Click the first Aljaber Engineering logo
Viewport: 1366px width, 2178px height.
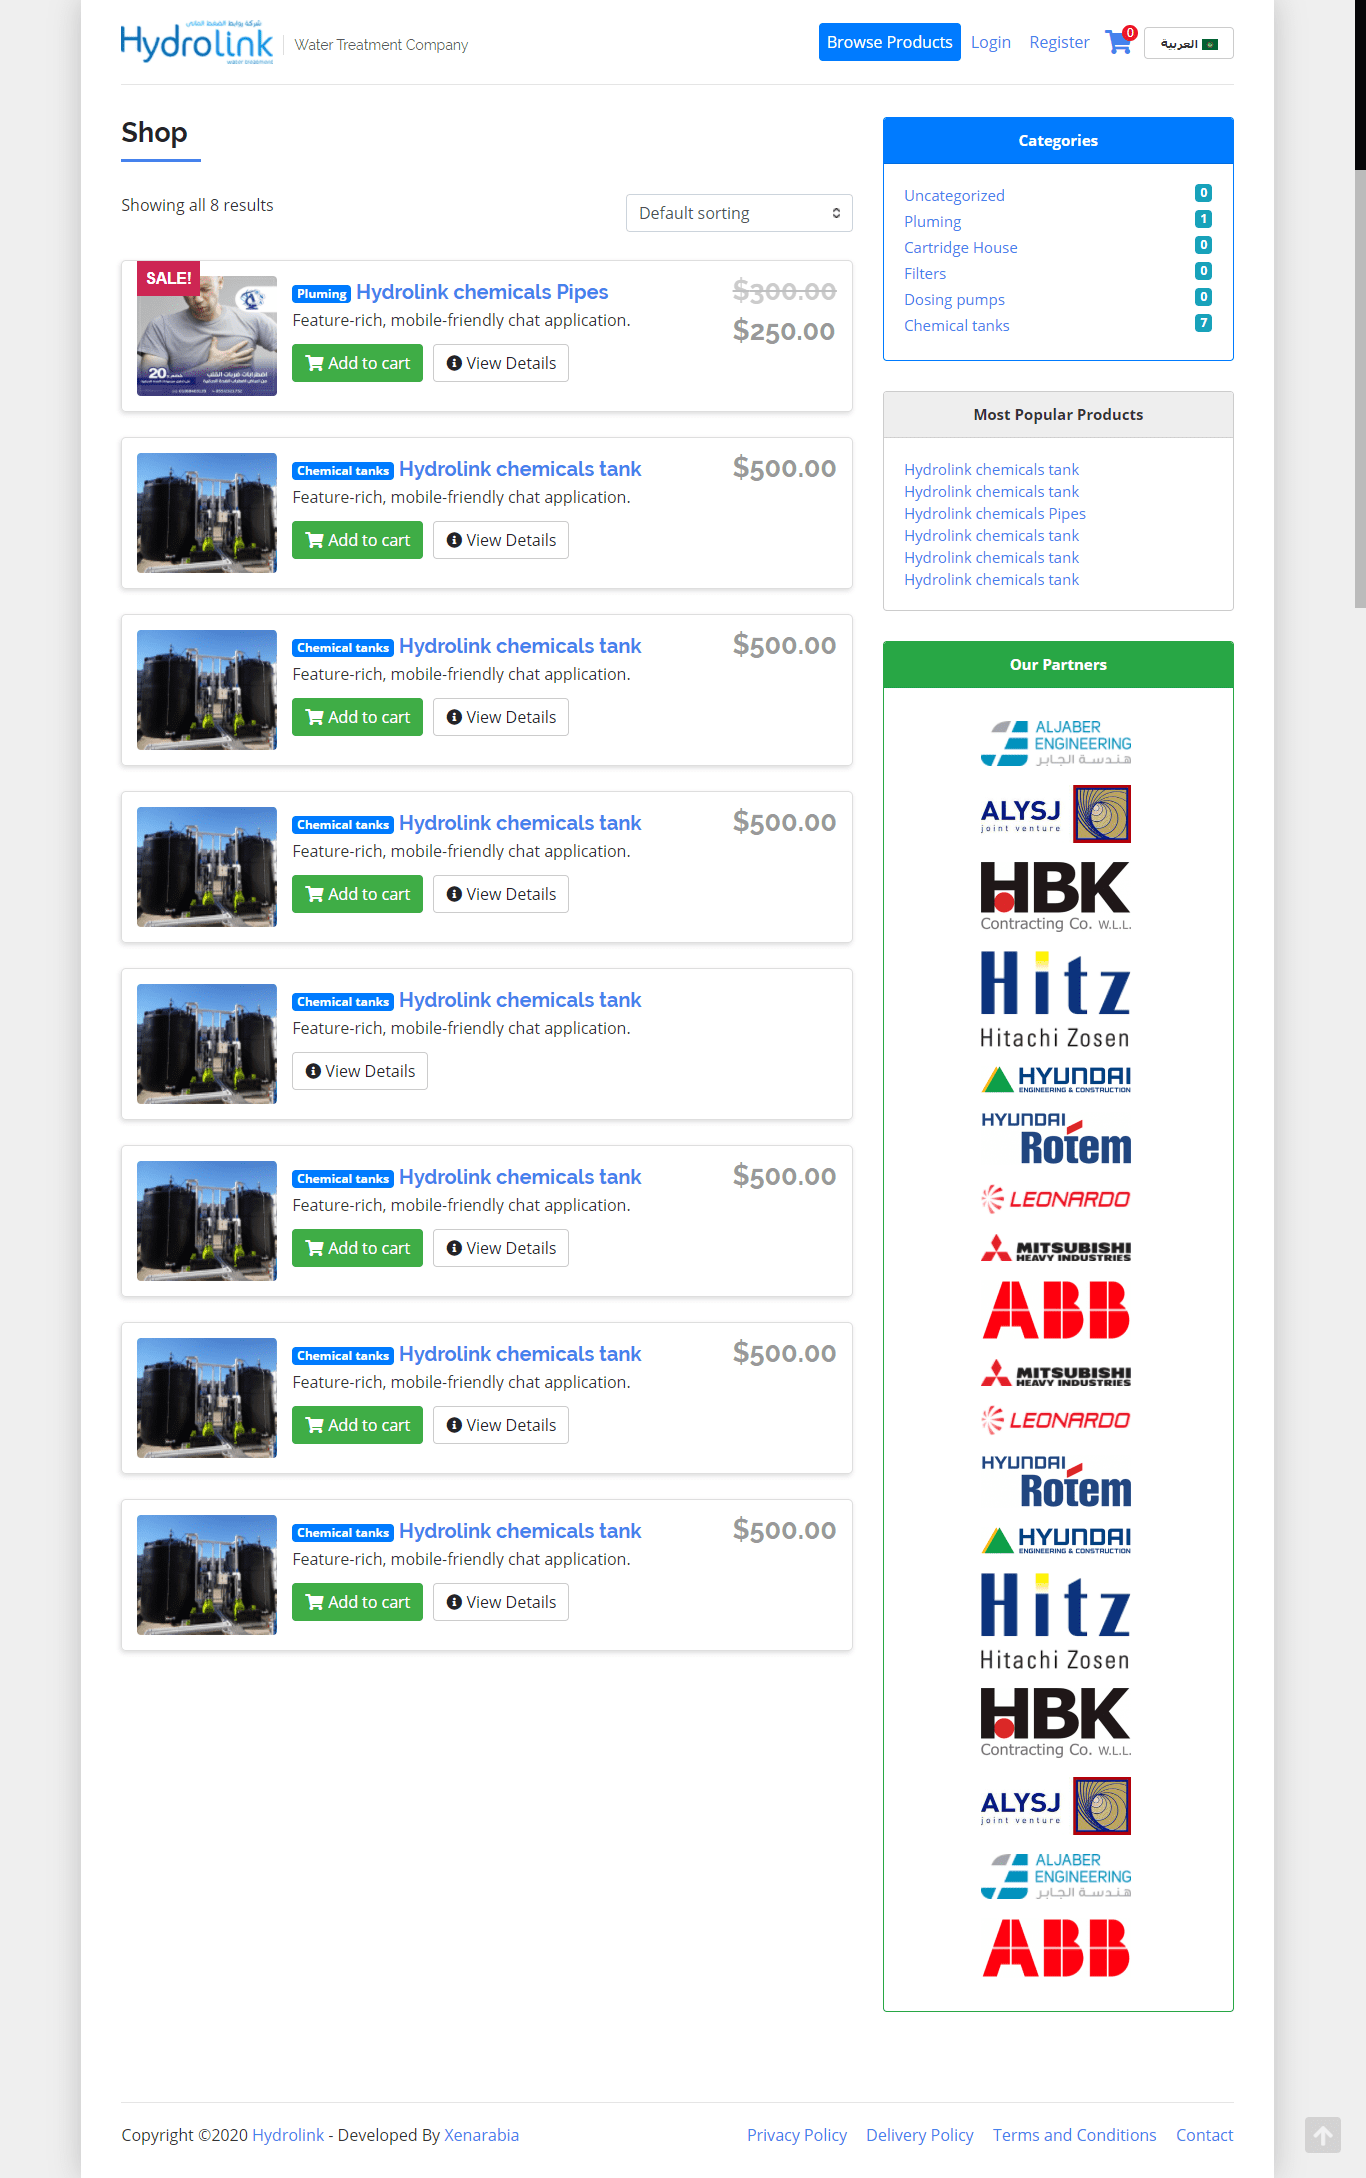1056,743
